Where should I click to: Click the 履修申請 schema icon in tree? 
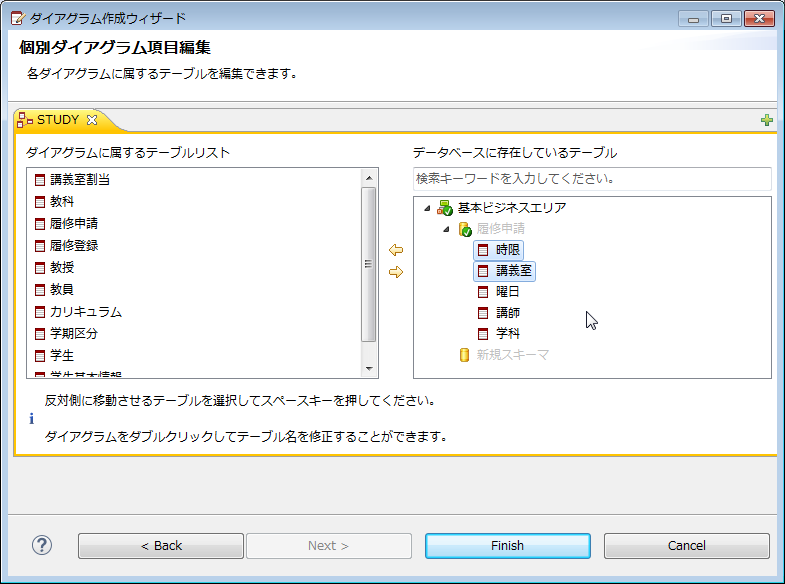[465, 229]
